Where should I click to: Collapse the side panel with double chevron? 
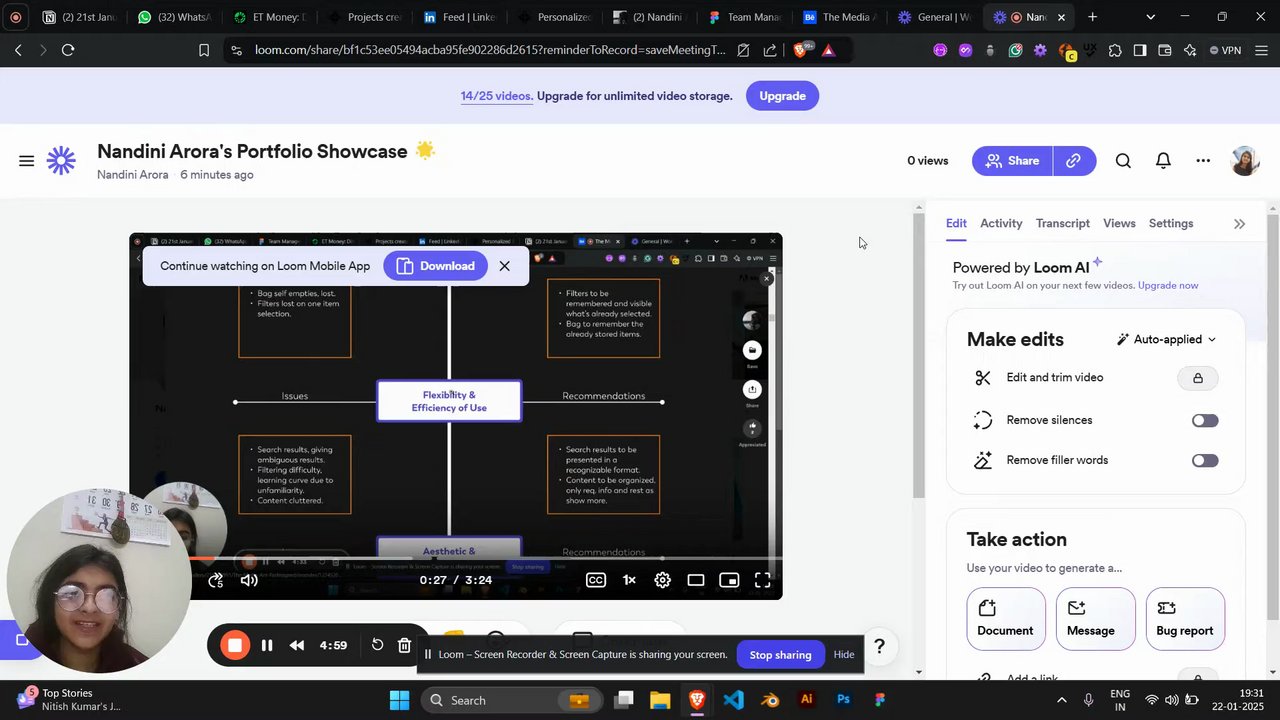pos(1240,224)
